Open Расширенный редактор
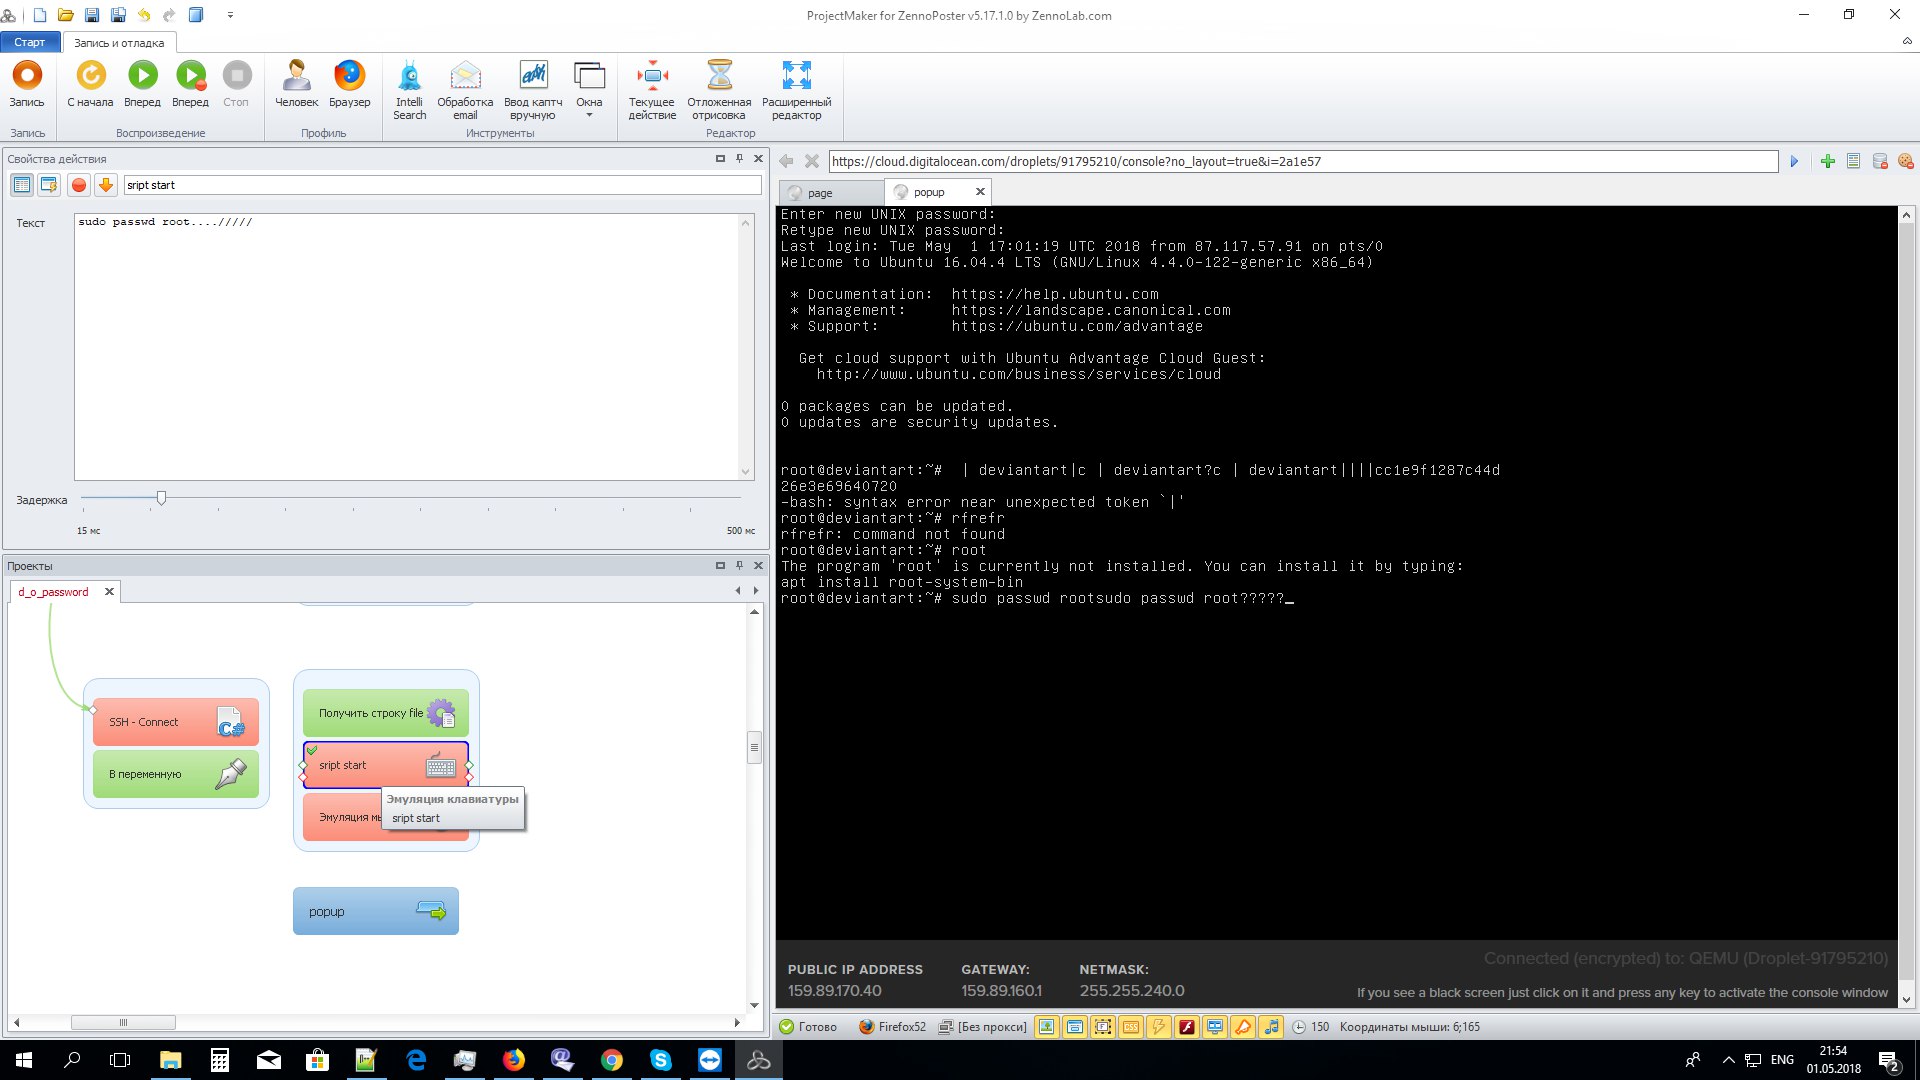Screen dimensions: 1920x1080 796,90
